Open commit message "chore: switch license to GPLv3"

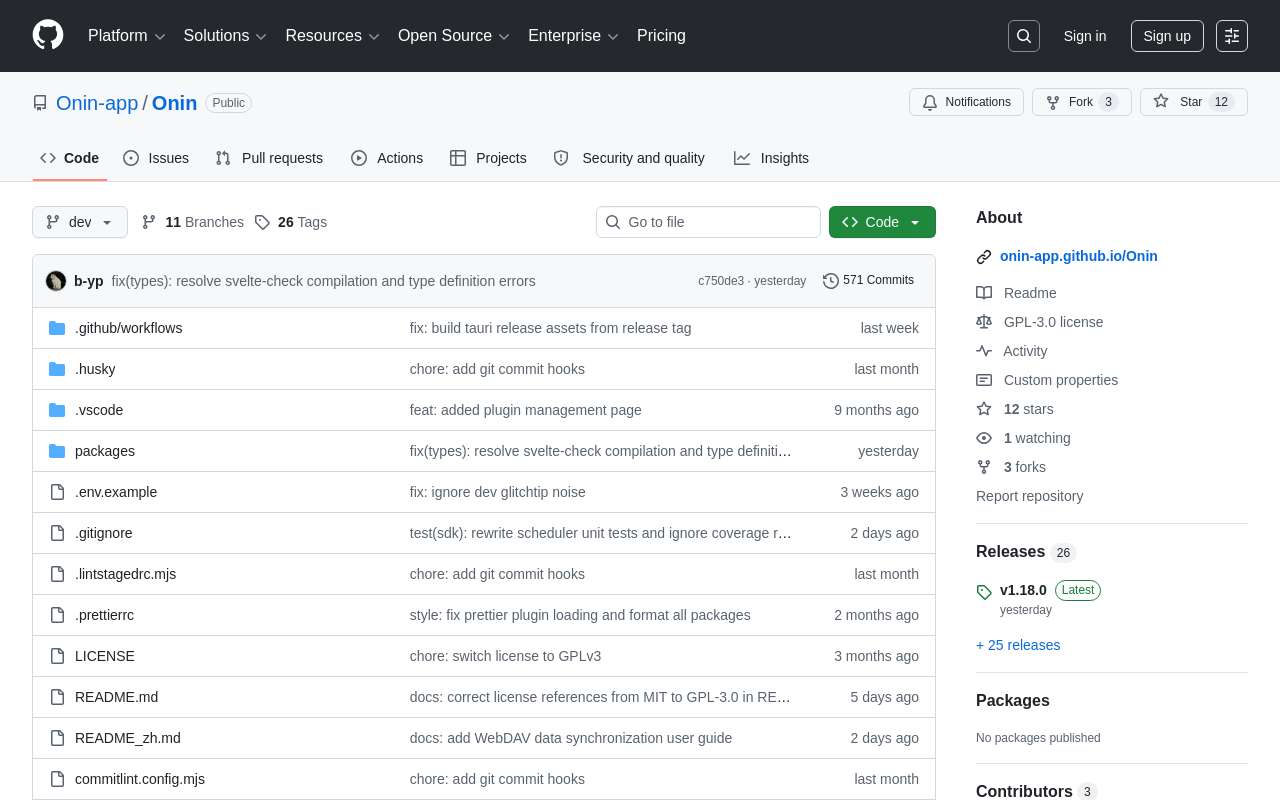[505, 656]
